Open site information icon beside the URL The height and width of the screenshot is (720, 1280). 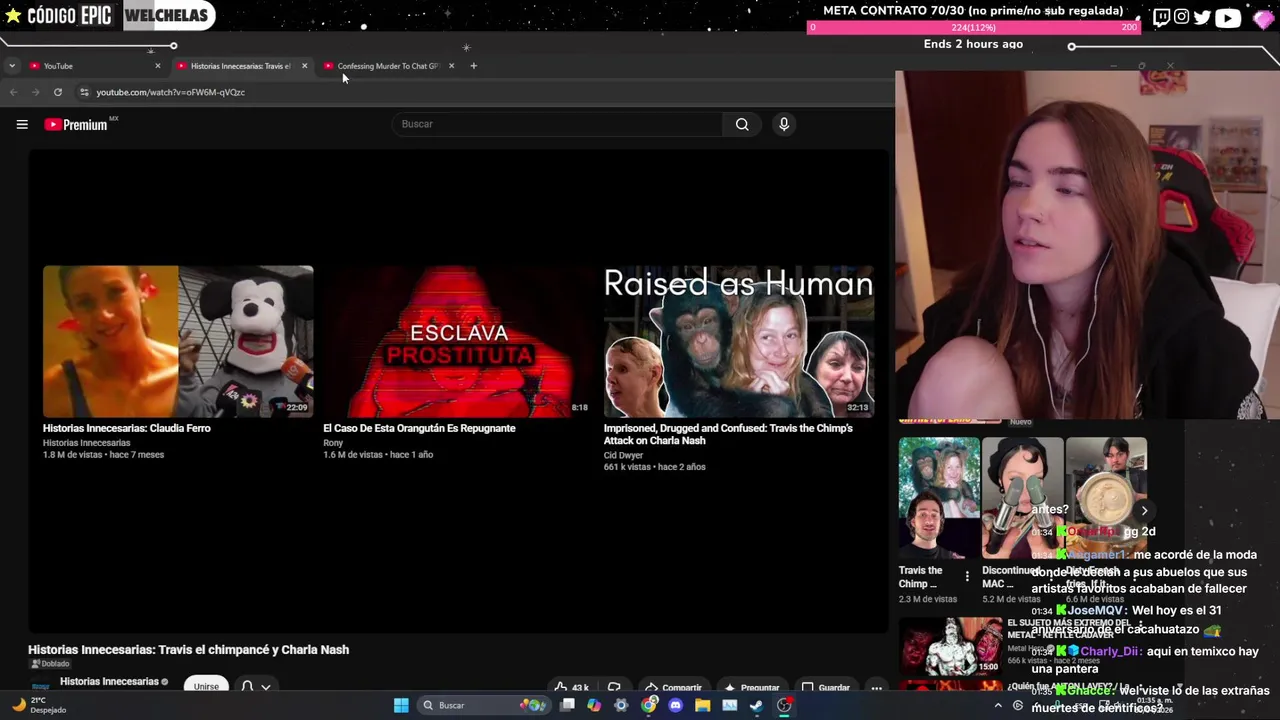point(84,92)
